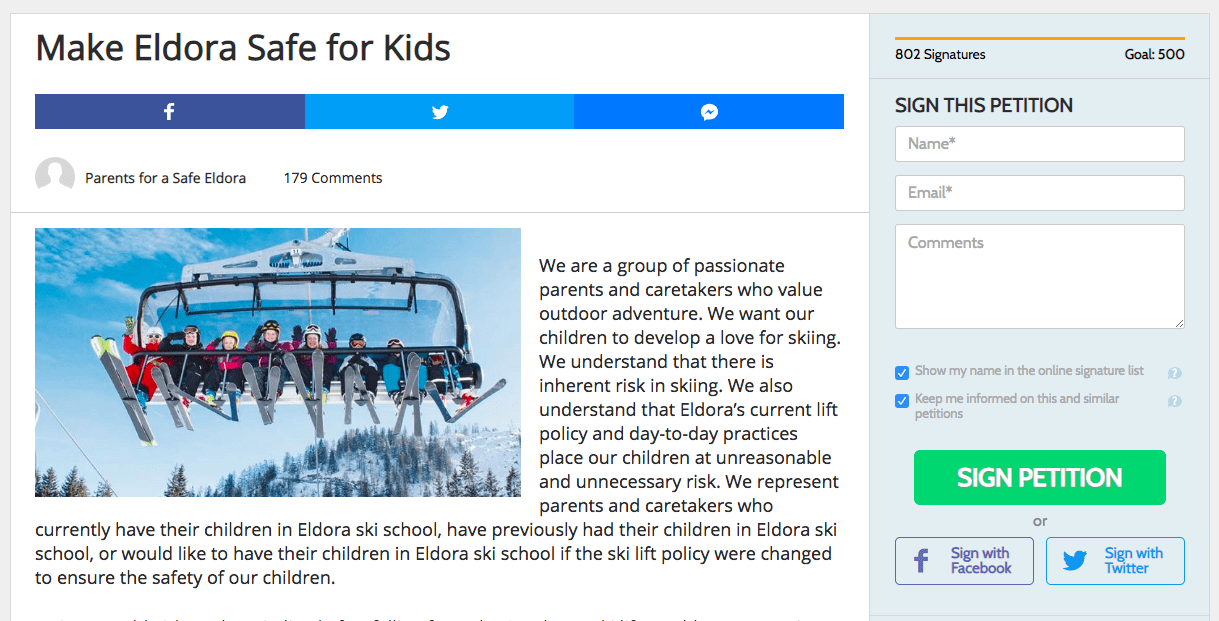Click inside the Comments text area
Viewport: 1219px width, 621px height.
click(x=1040, y=276)
